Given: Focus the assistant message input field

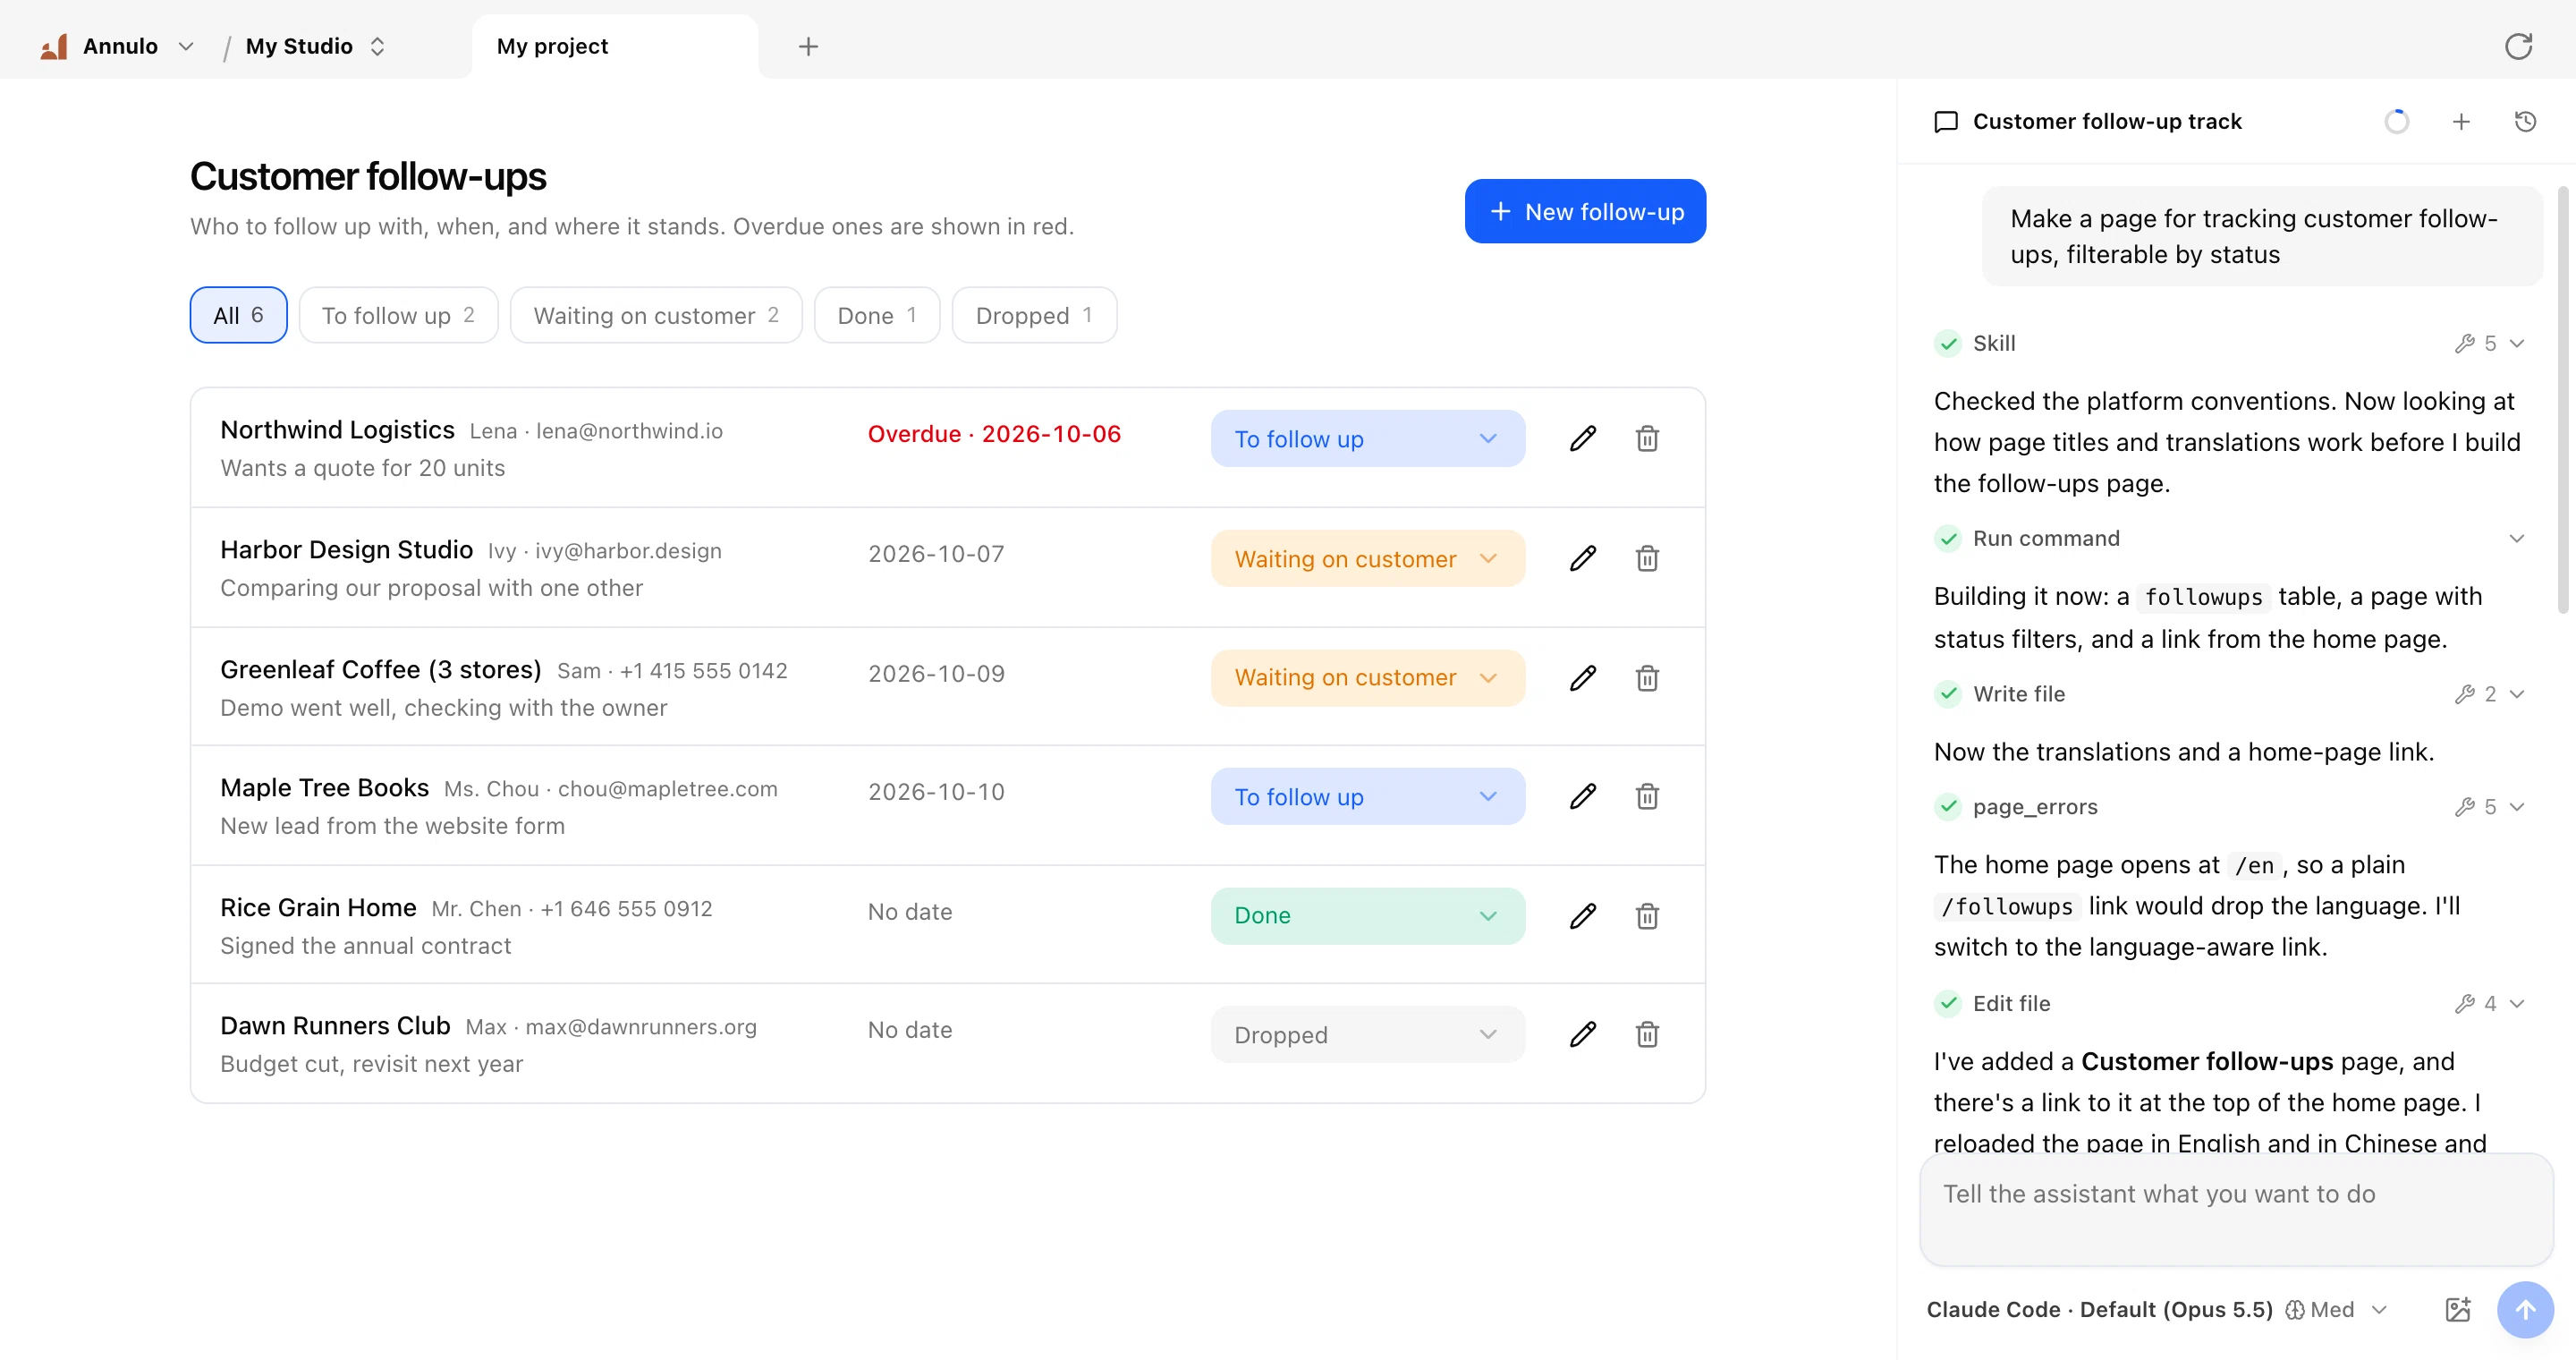Looking at the screenshot, I should pos(2236,1209).
